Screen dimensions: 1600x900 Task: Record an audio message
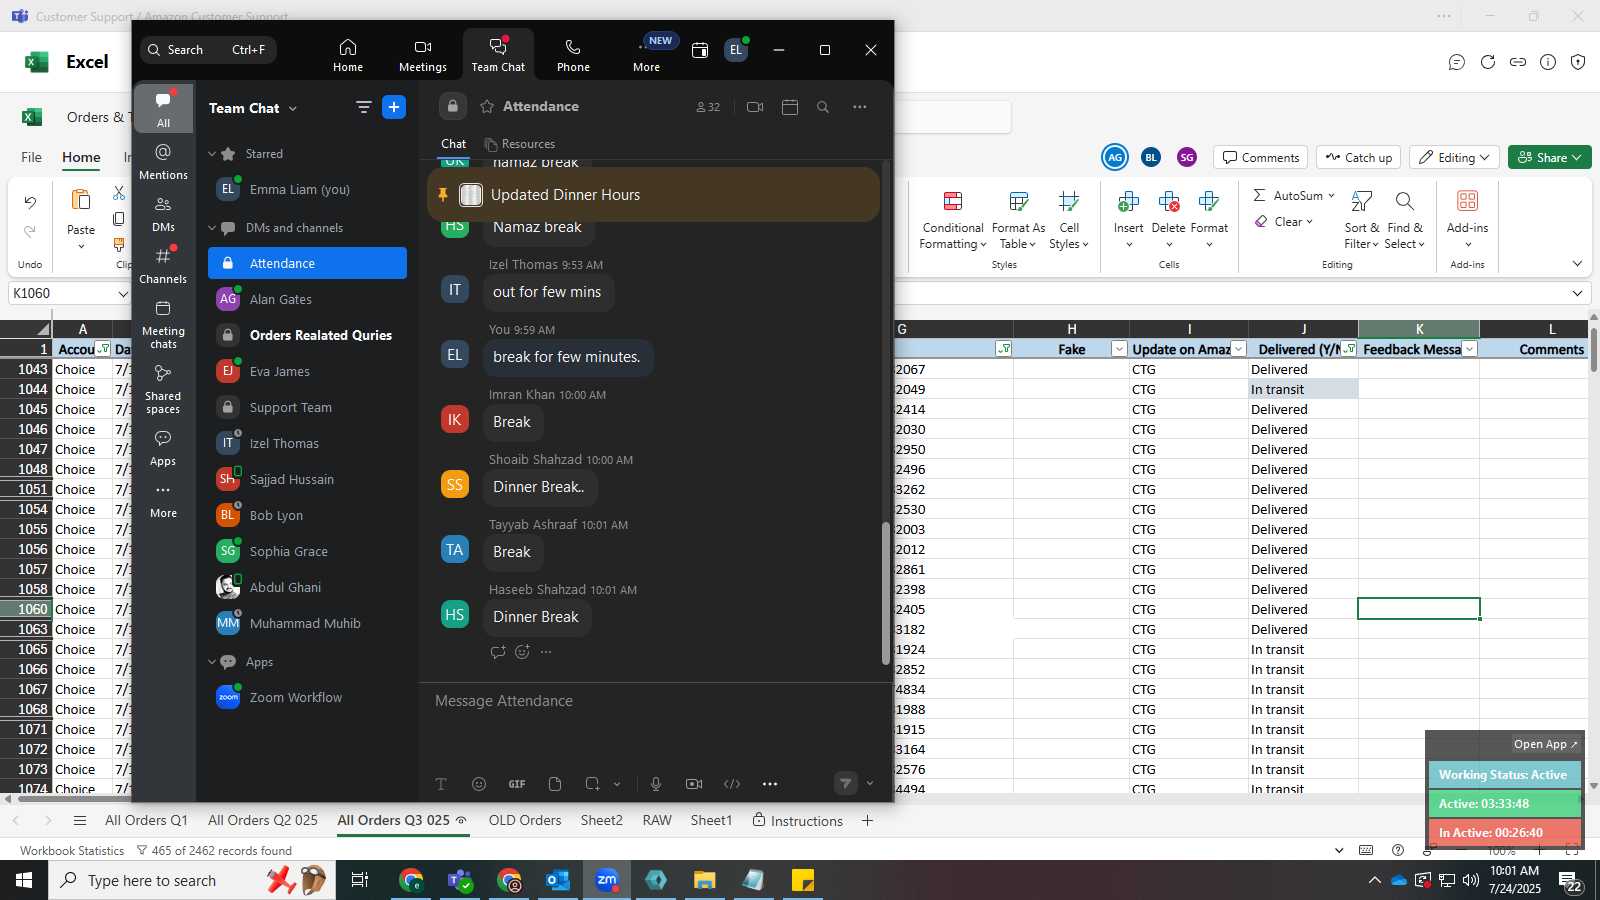pyautogui.click(x=656, y=784)
